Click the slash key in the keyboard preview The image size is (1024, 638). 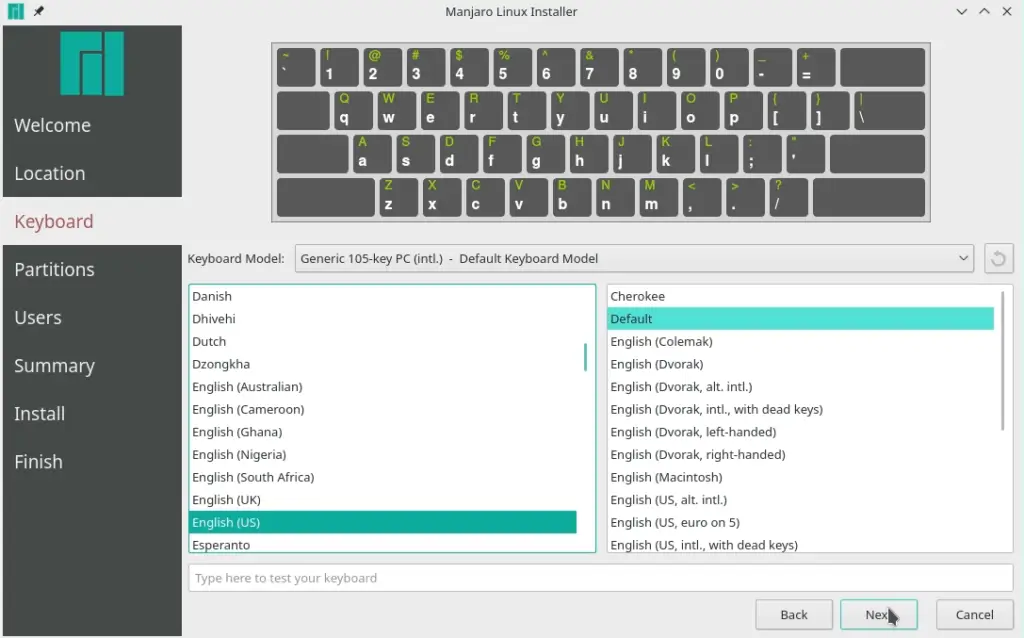click(788, 197)
